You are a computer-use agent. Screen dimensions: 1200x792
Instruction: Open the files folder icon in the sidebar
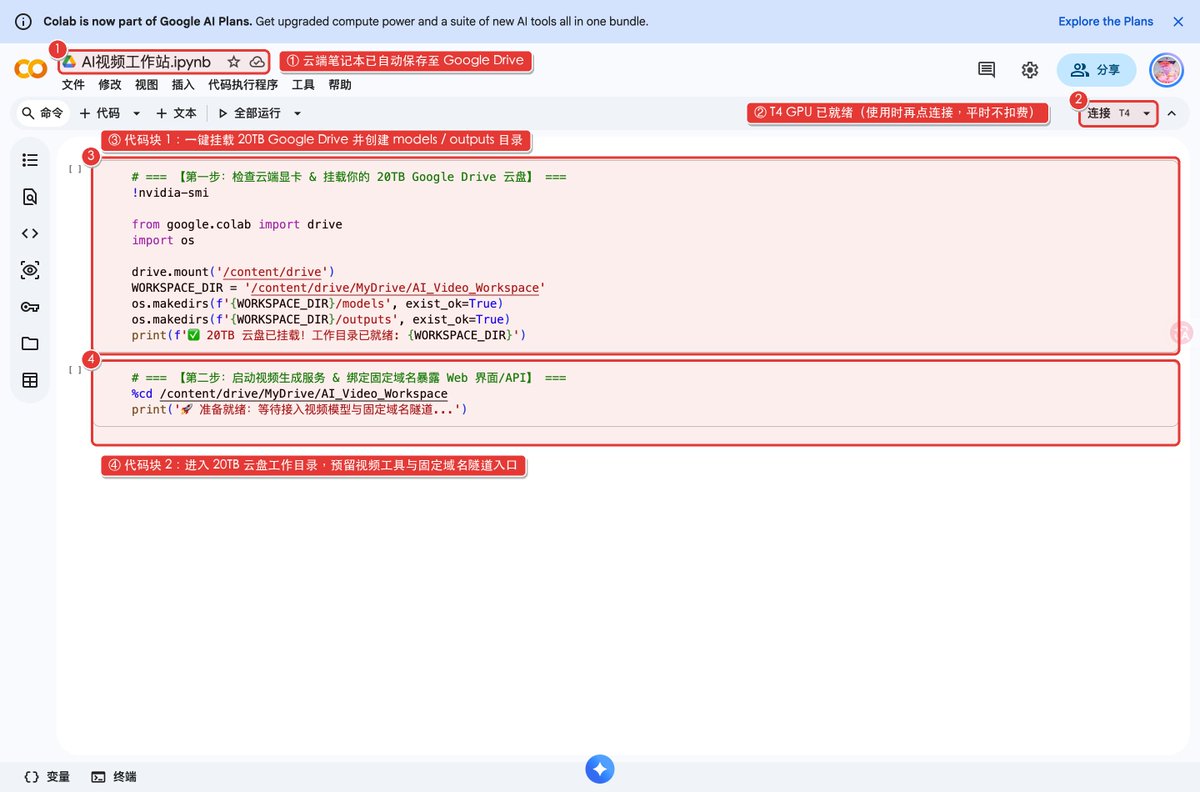tap(30, 343)
